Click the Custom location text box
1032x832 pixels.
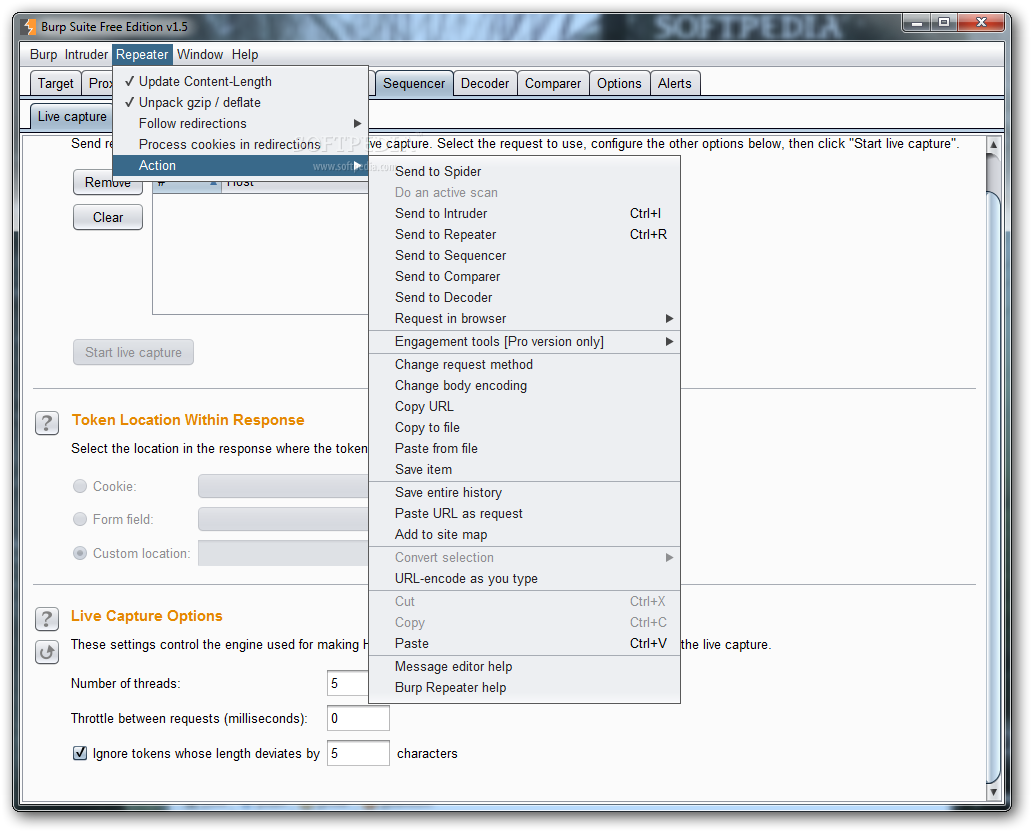[x=283, y=554]
